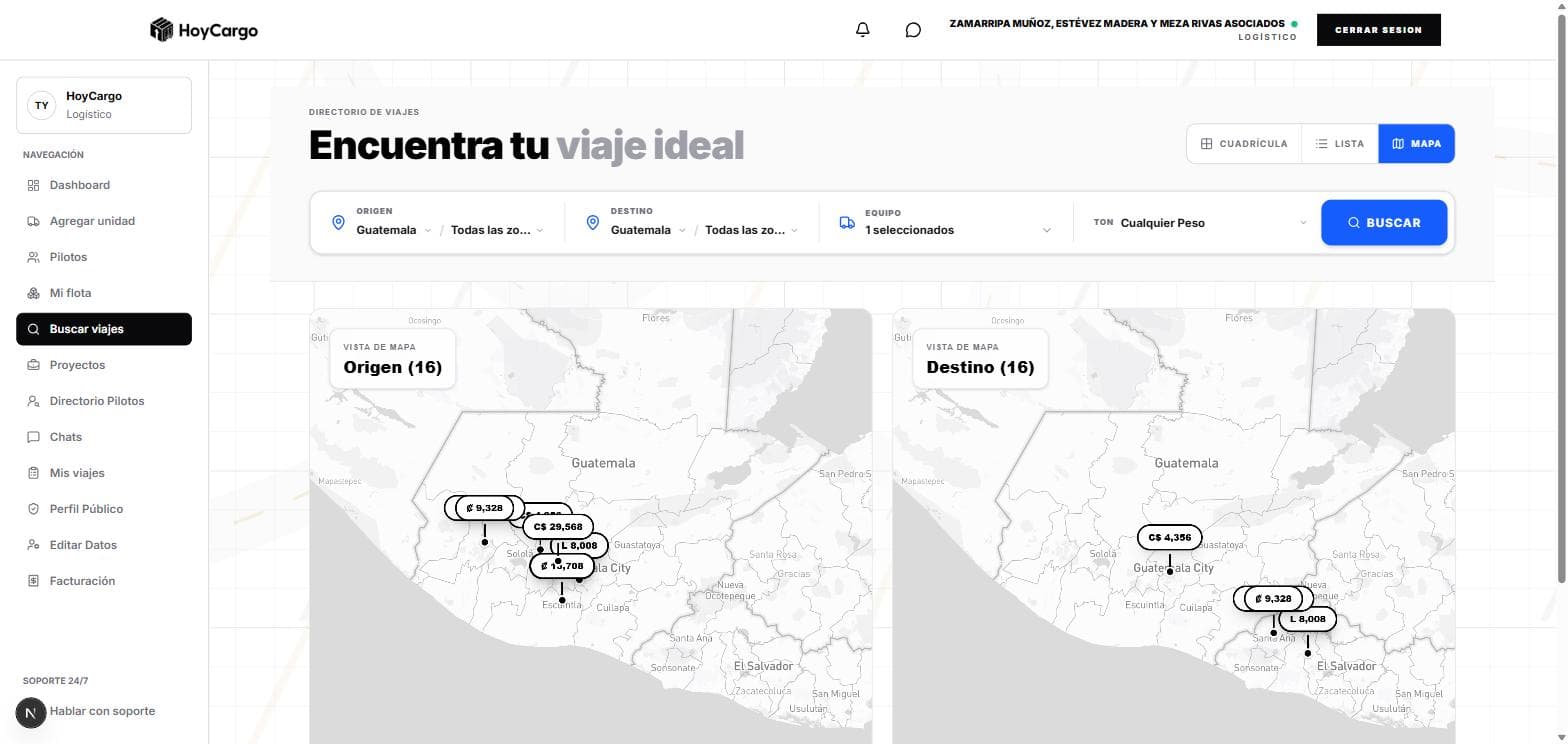
Task: Click Hablar con soporte link
Action: pyautogui.click(x=102, y=711)
